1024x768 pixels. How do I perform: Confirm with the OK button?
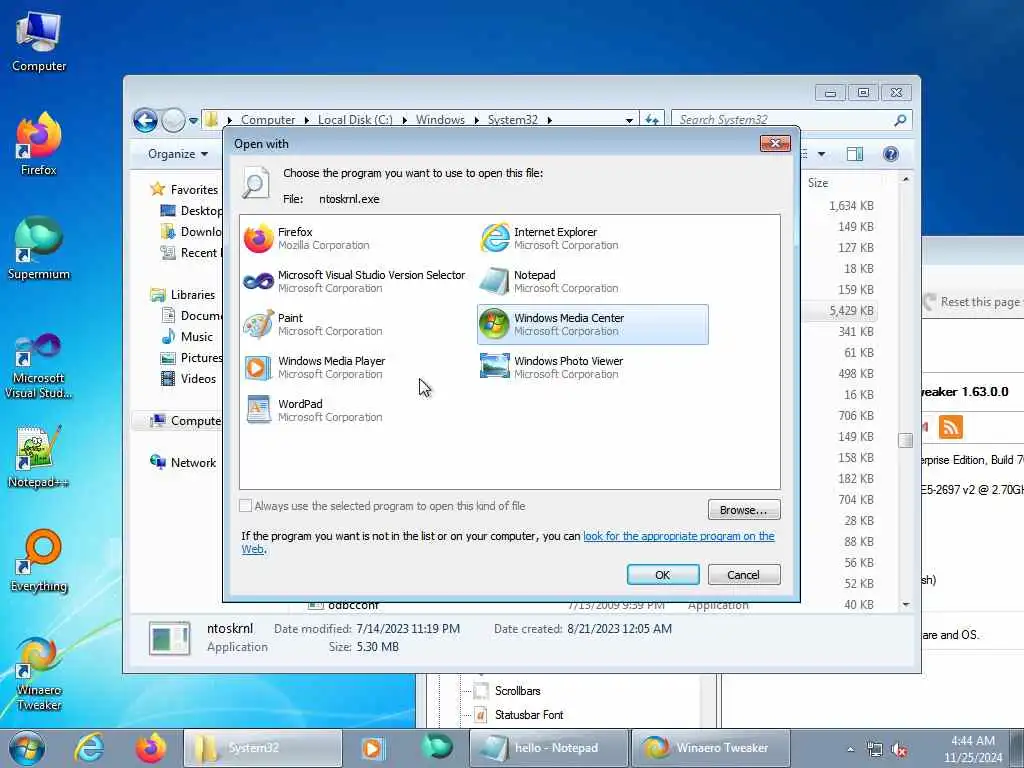(x=663, y=575)
